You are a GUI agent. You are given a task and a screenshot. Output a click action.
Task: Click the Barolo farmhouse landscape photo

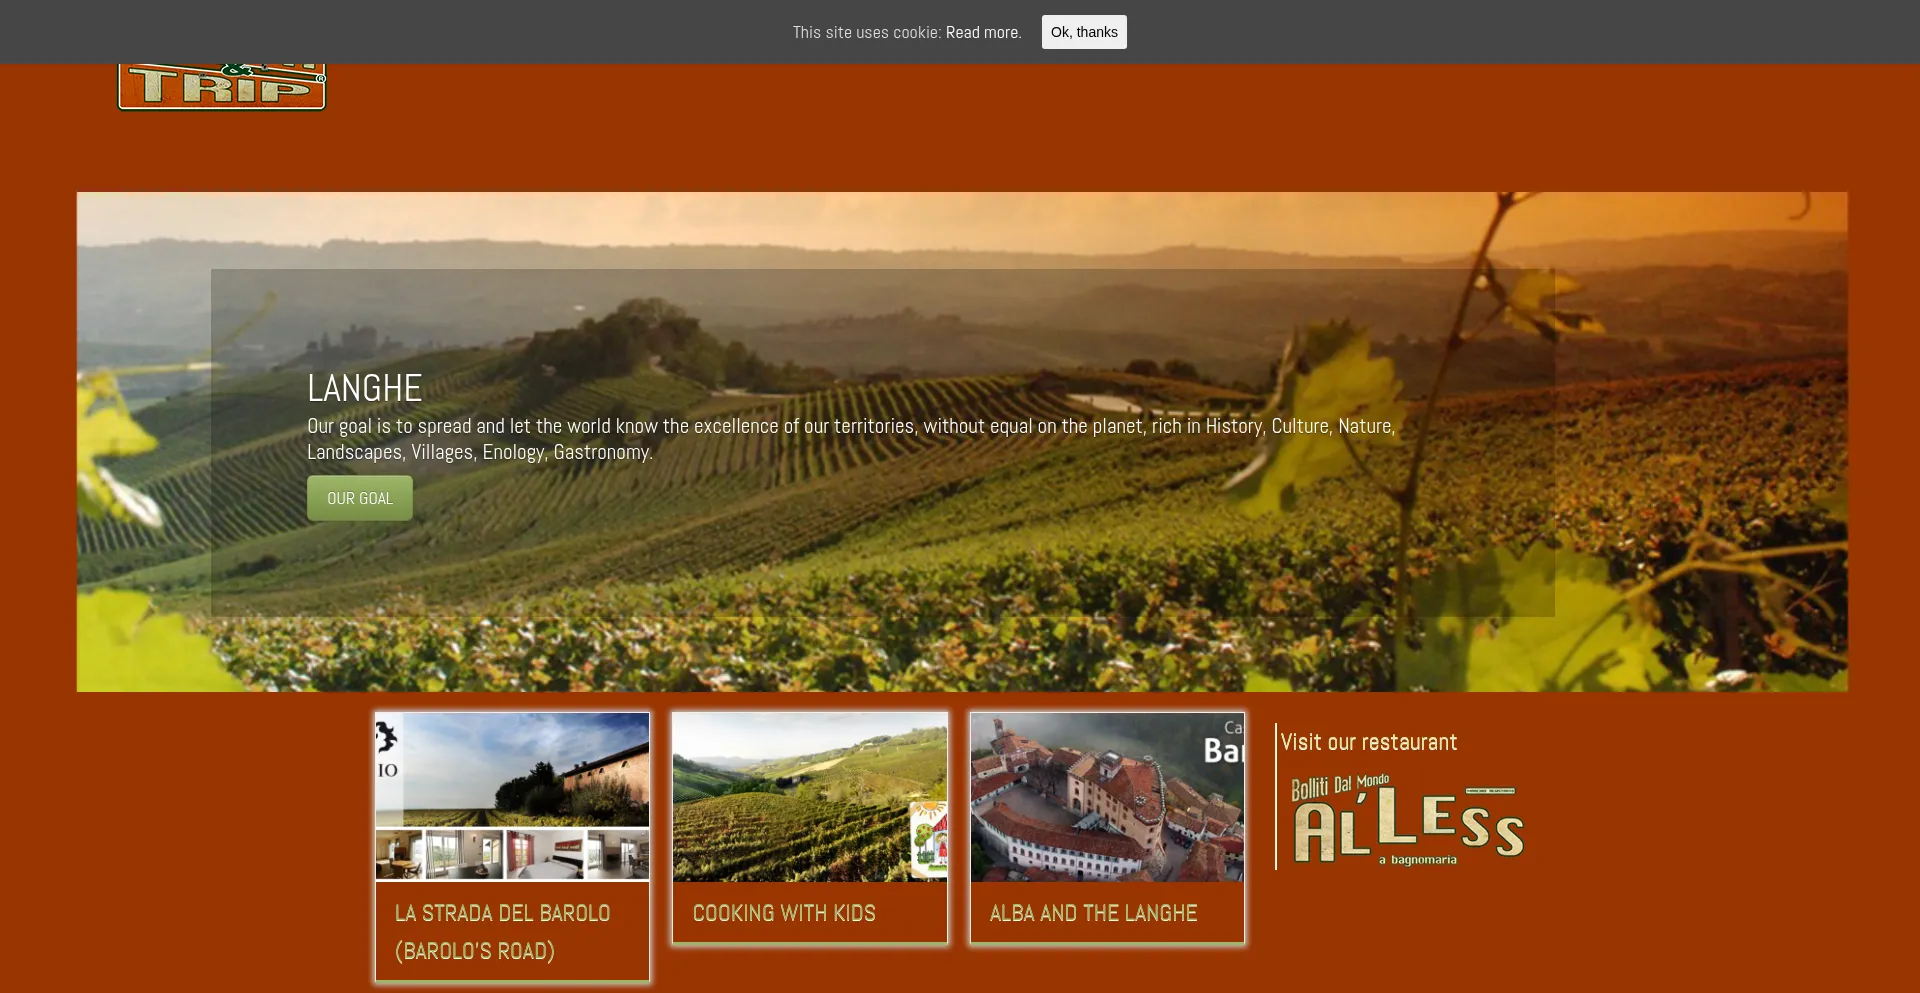(x=526, y=770)
